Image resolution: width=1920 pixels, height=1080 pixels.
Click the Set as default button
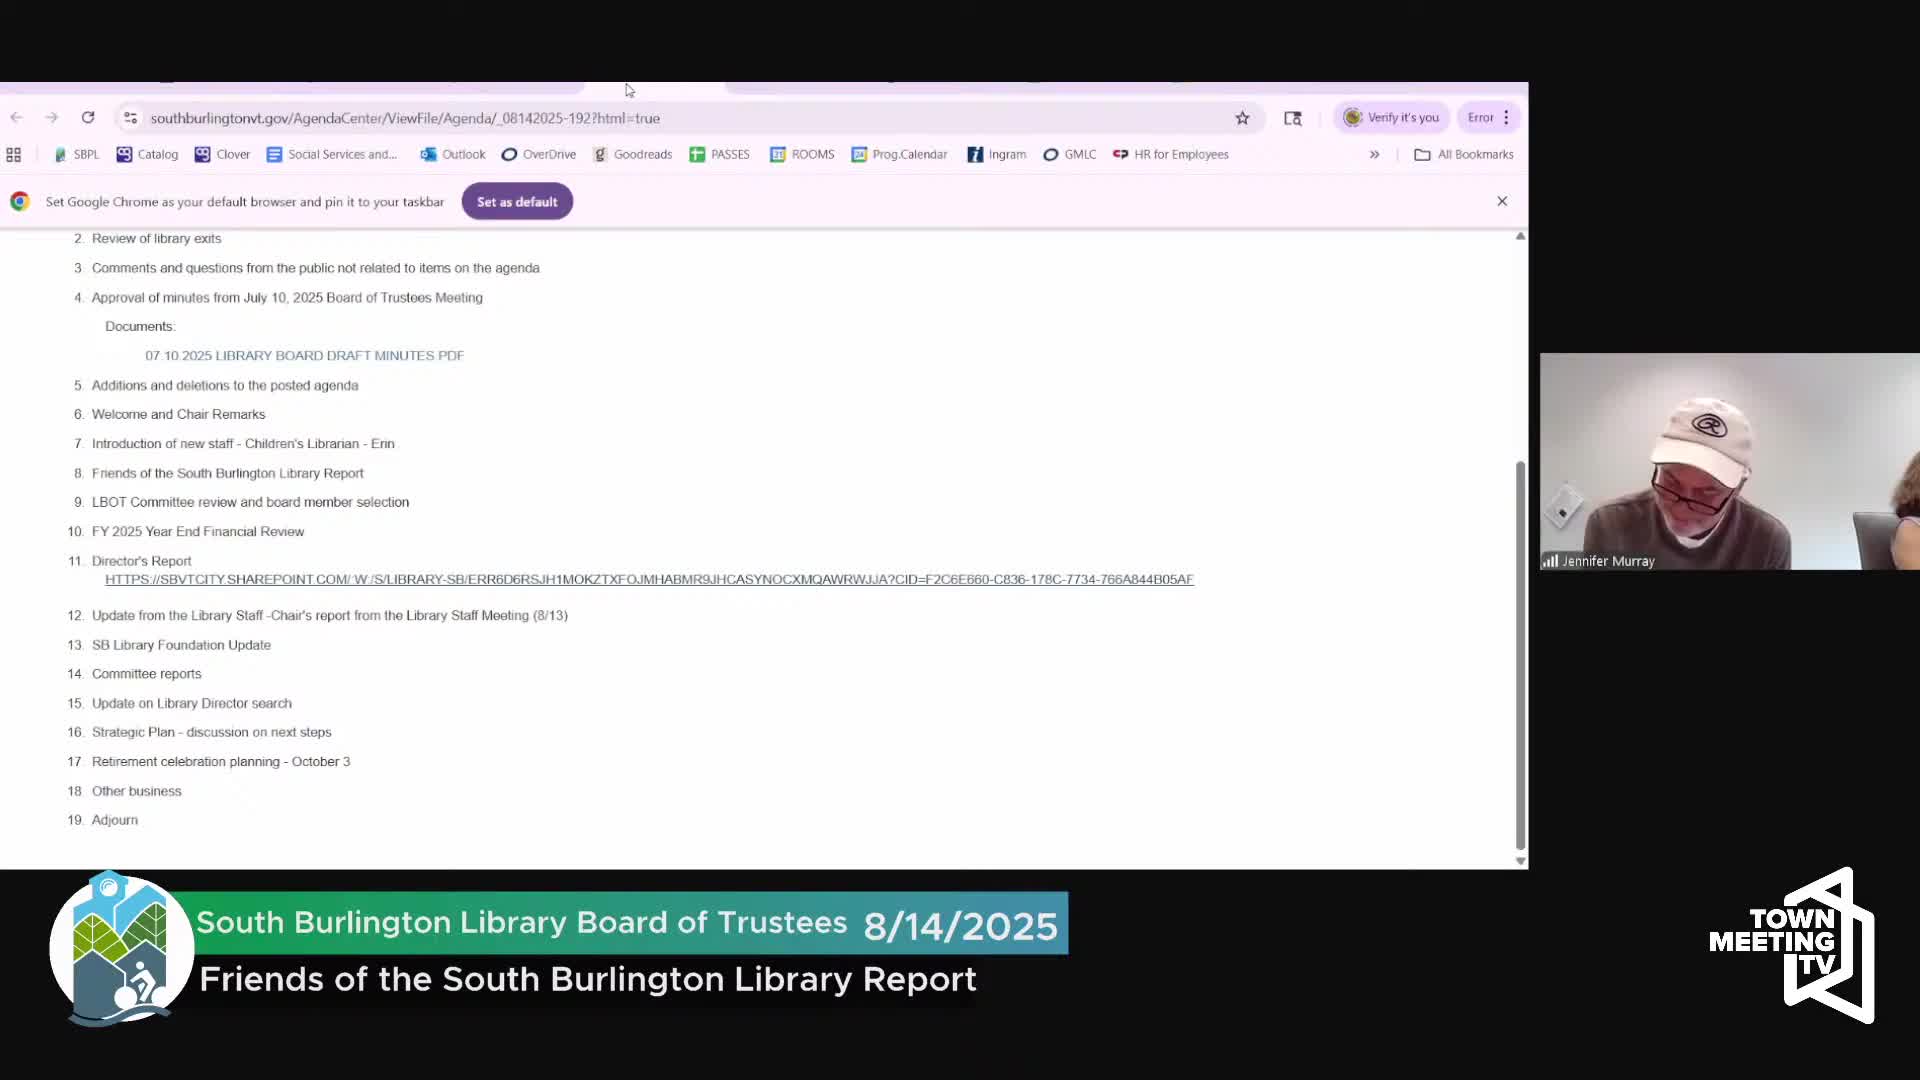[x=517, y=202]
